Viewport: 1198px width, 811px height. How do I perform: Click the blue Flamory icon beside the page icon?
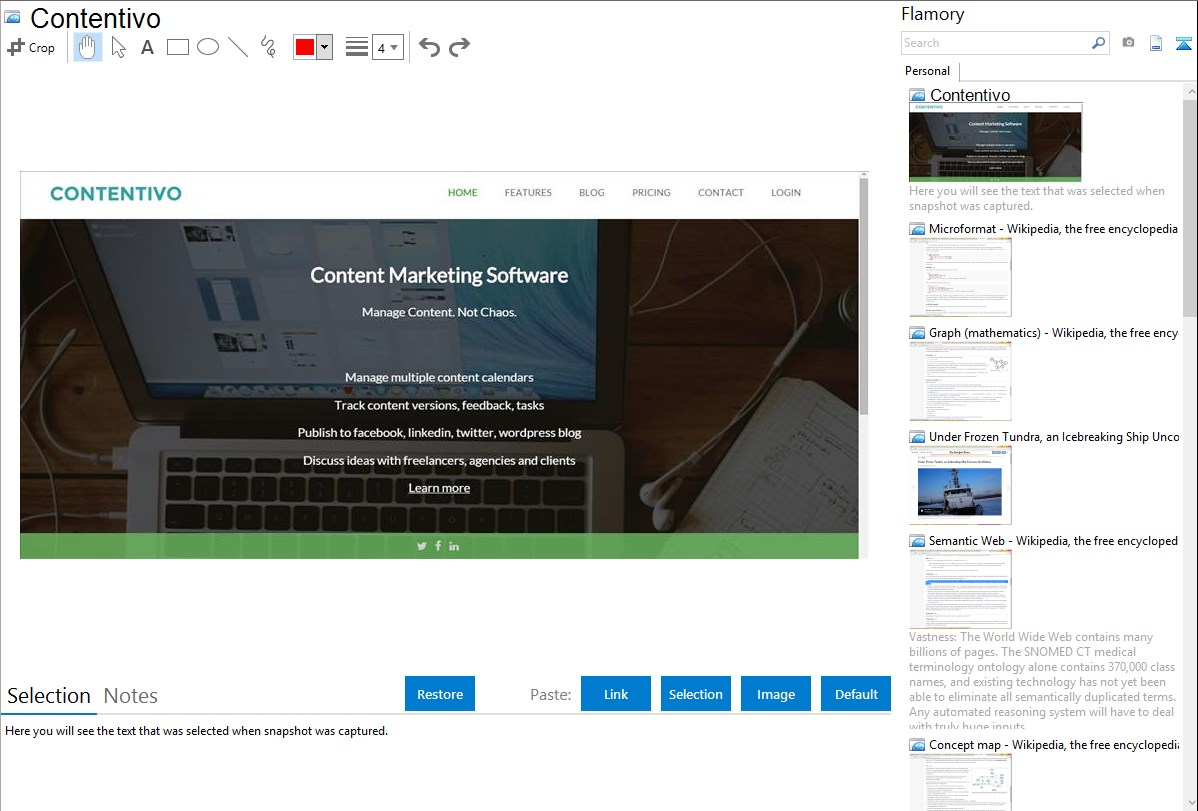point(1183,44)
